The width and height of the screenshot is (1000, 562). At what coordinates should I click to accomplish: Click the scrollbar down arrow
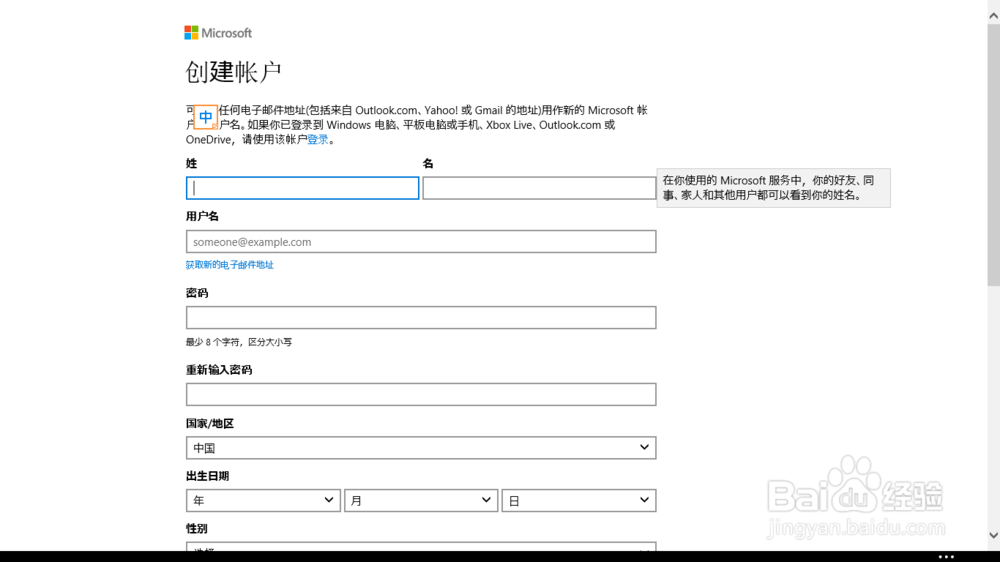tap(994, 535)
